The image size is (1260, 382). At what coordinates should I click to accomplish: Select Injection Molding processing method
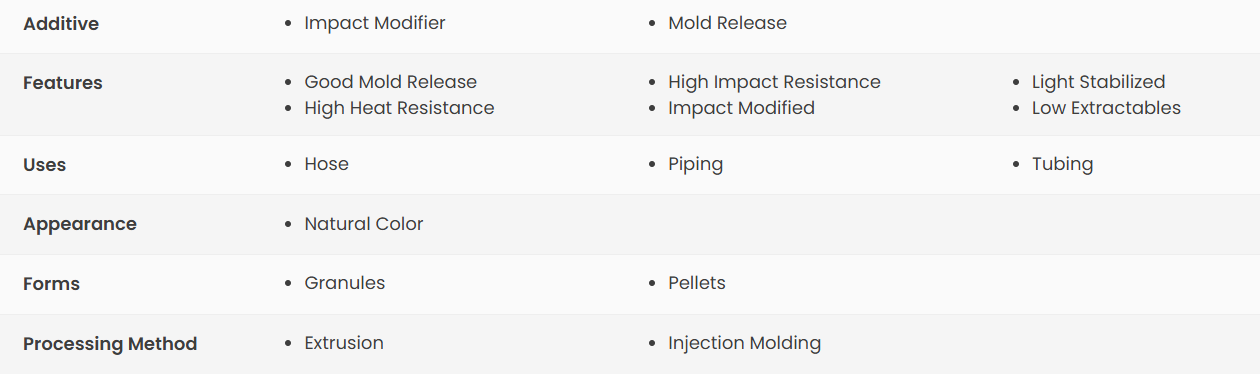click(744, 343)
